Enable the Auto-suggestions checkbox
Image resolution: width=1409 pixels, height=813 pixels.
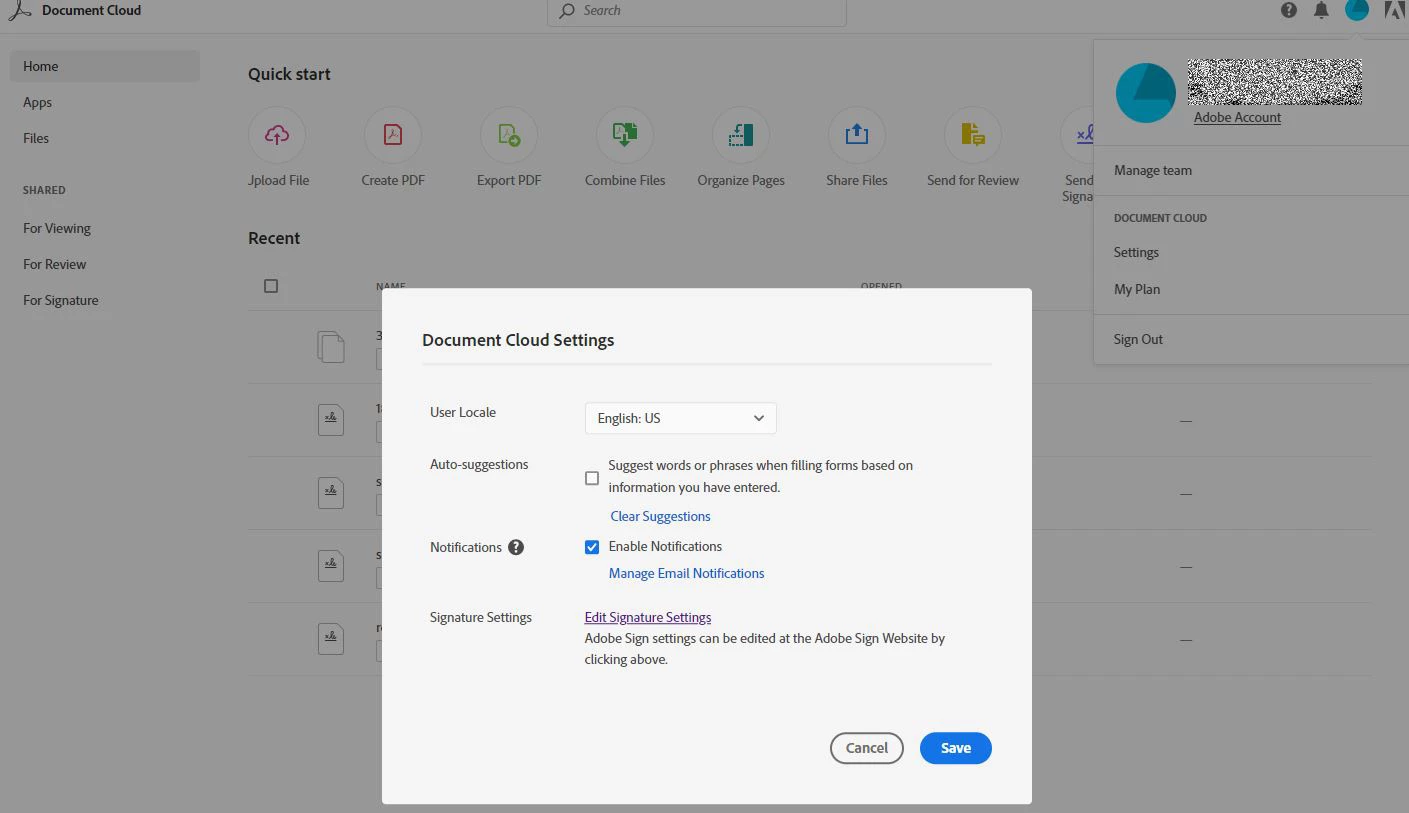(x=592, y=478)
